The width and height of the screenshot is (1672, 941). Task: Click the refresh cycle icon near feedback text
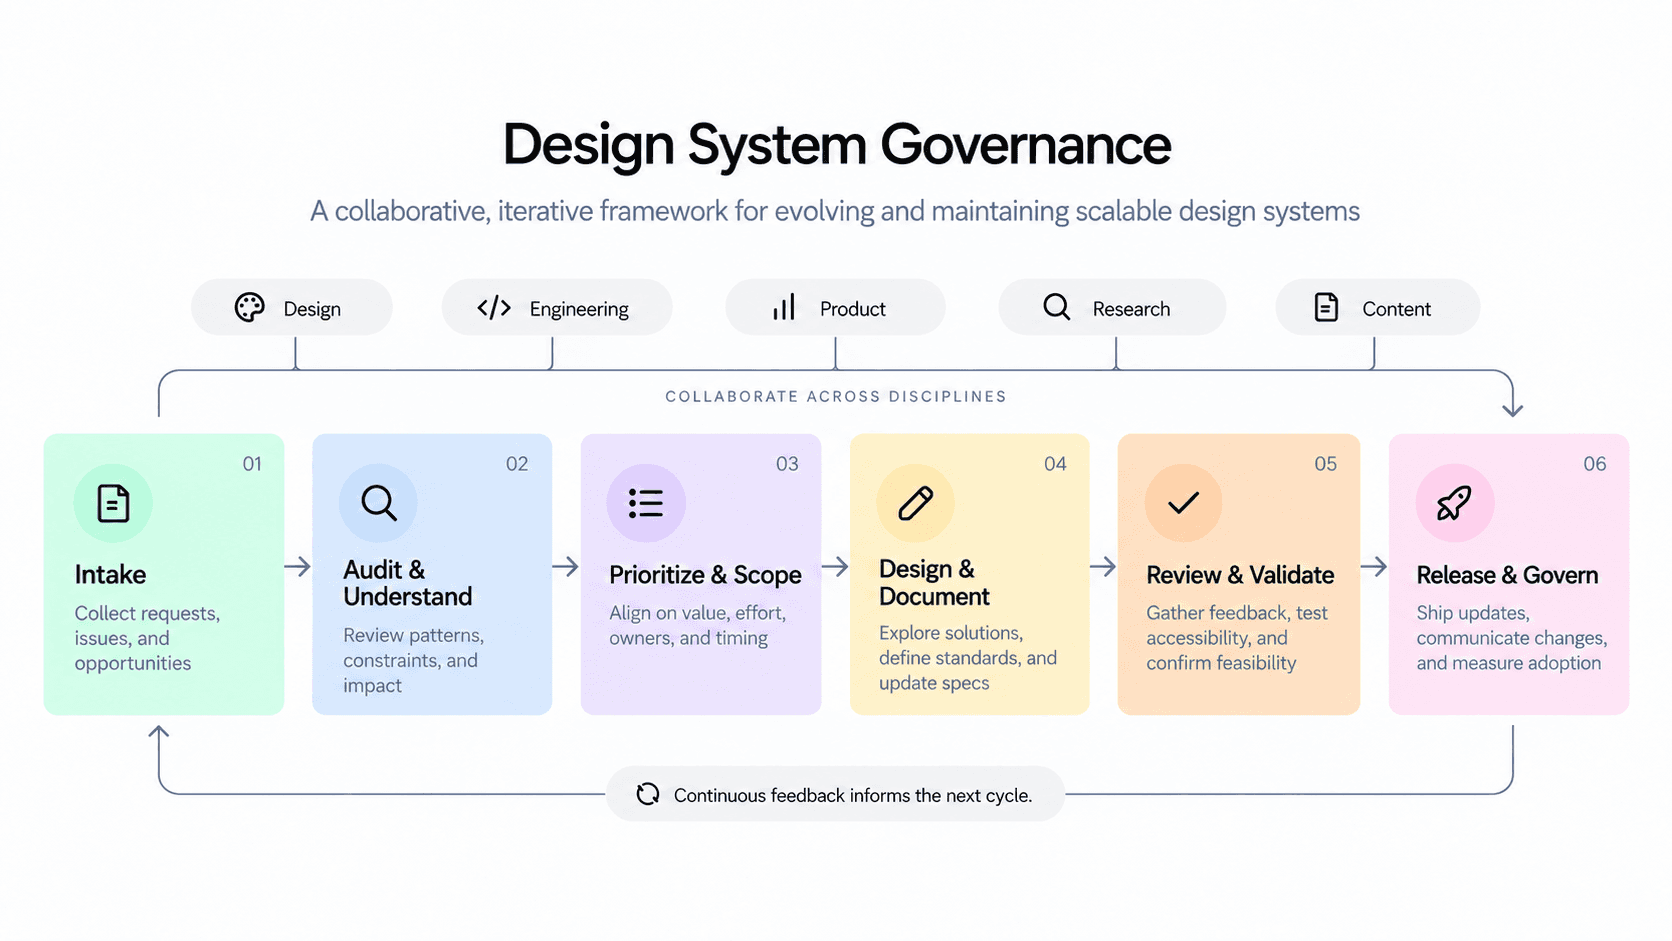[x=648, y=794]
